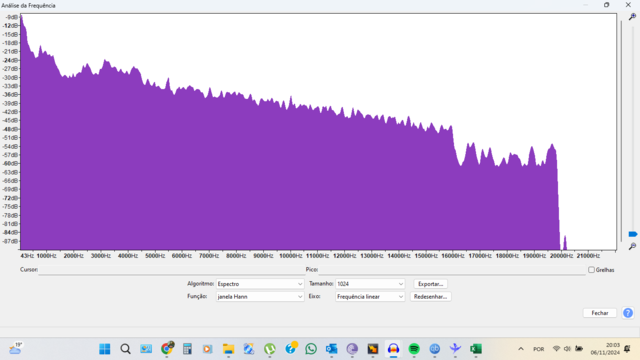
Task: Open the Algoritmo dropdown showing Espectro
Action: coord(260,284)
